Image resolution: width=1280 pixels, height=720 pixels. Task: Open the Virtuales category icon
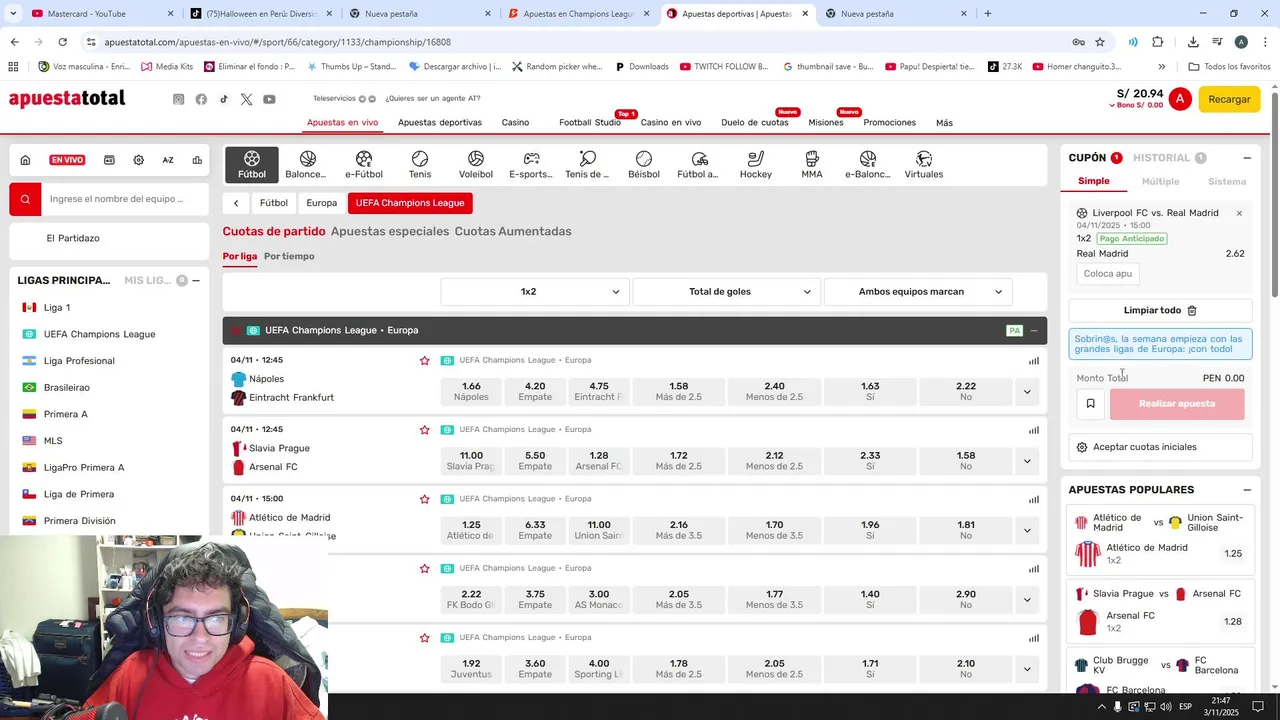point(924,165)
